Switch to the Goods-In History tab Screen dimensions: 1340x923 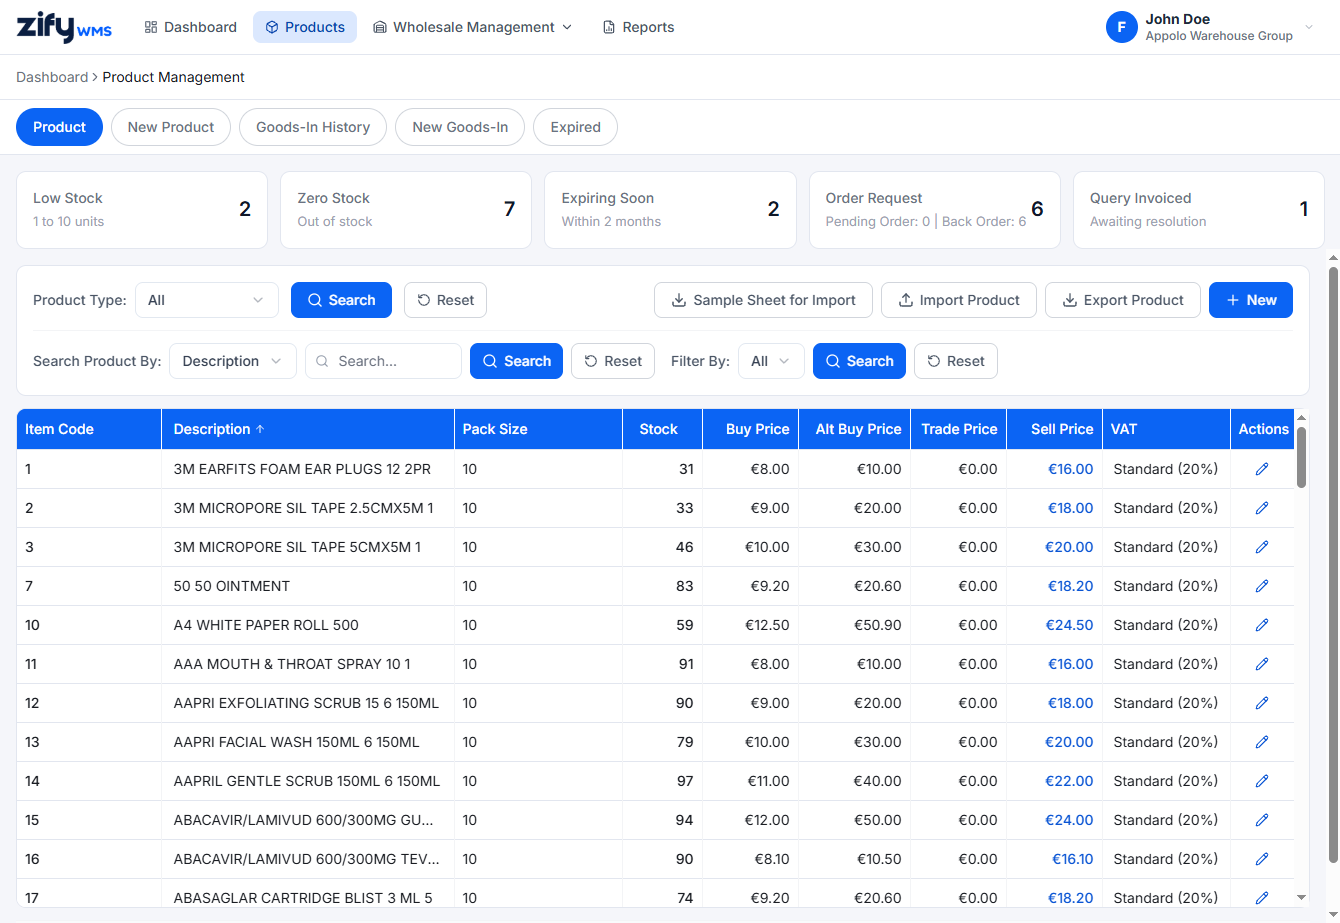313,127
